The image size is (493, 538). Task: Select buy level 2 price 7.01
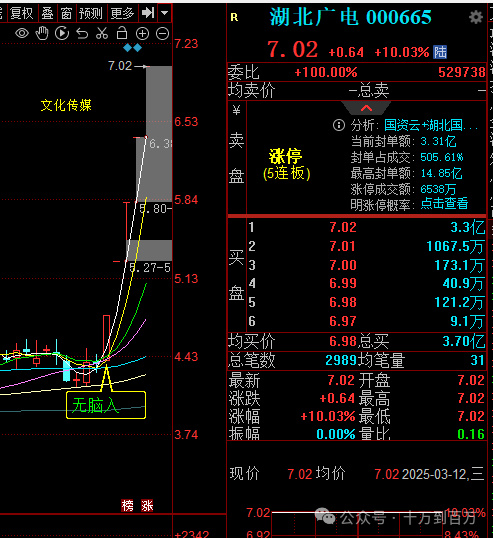pyautogui.click(x=343, y=246)
